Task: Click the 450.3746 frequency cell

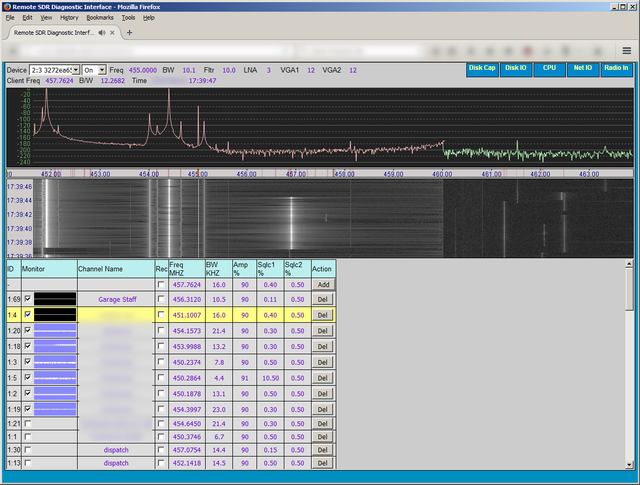Action: click(x=187, y=437)
